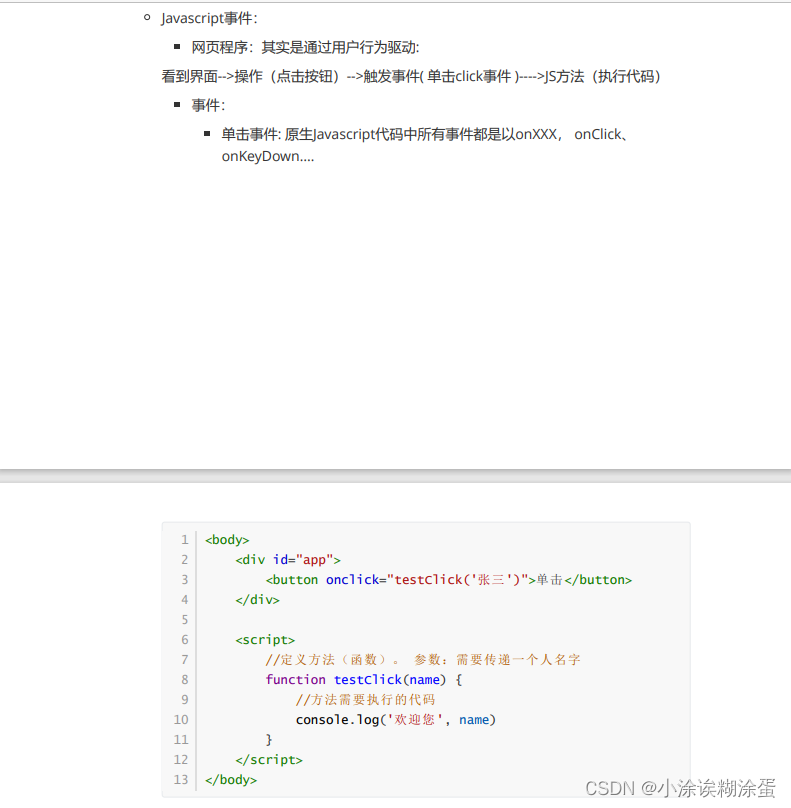Click the text '单击事件: 原生Javascript代码'

tap(312, 134)
